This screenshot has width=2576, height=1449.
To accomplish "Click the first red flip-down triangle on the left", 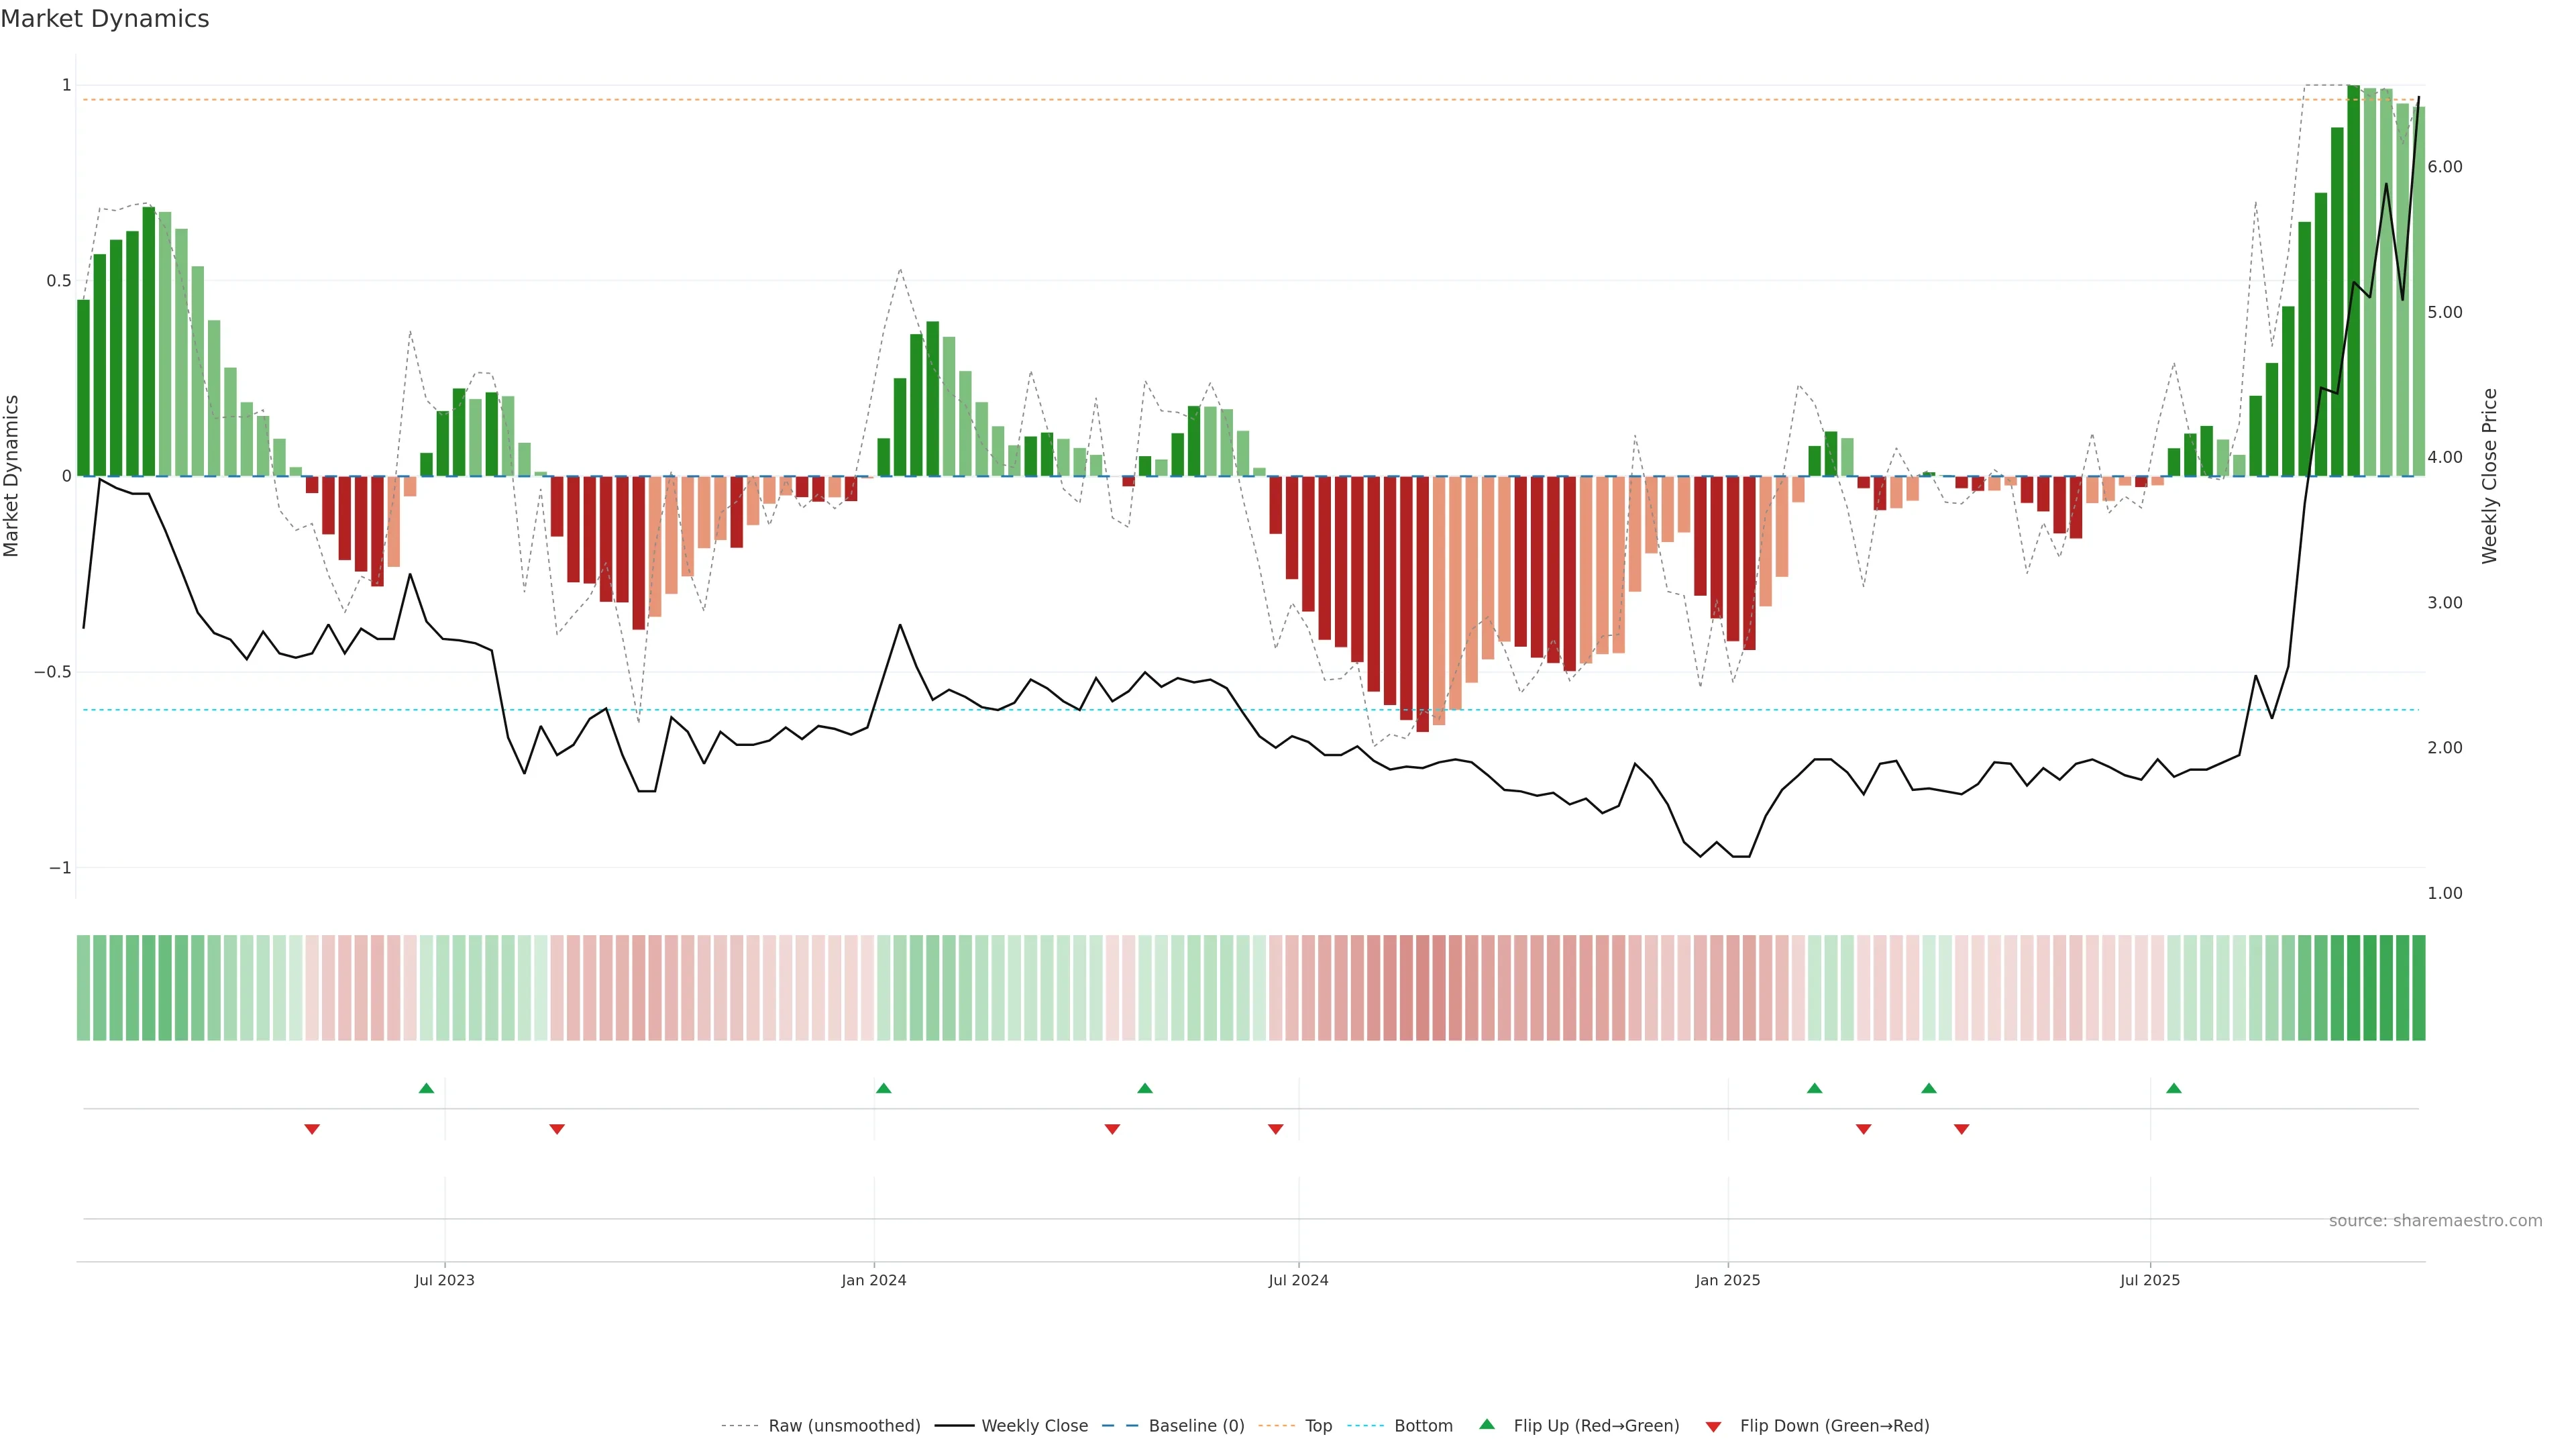I will [312, 1129].
